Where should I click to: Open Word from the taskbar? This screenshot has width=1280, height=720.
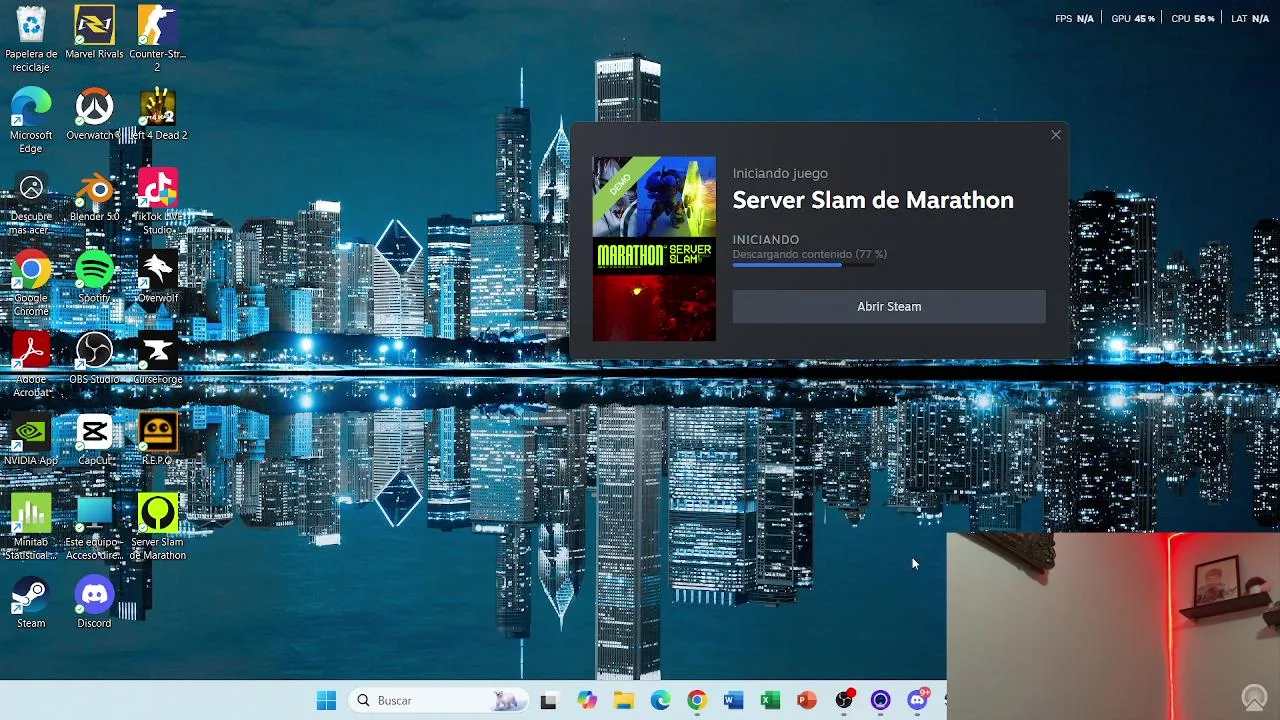[734, 701]
